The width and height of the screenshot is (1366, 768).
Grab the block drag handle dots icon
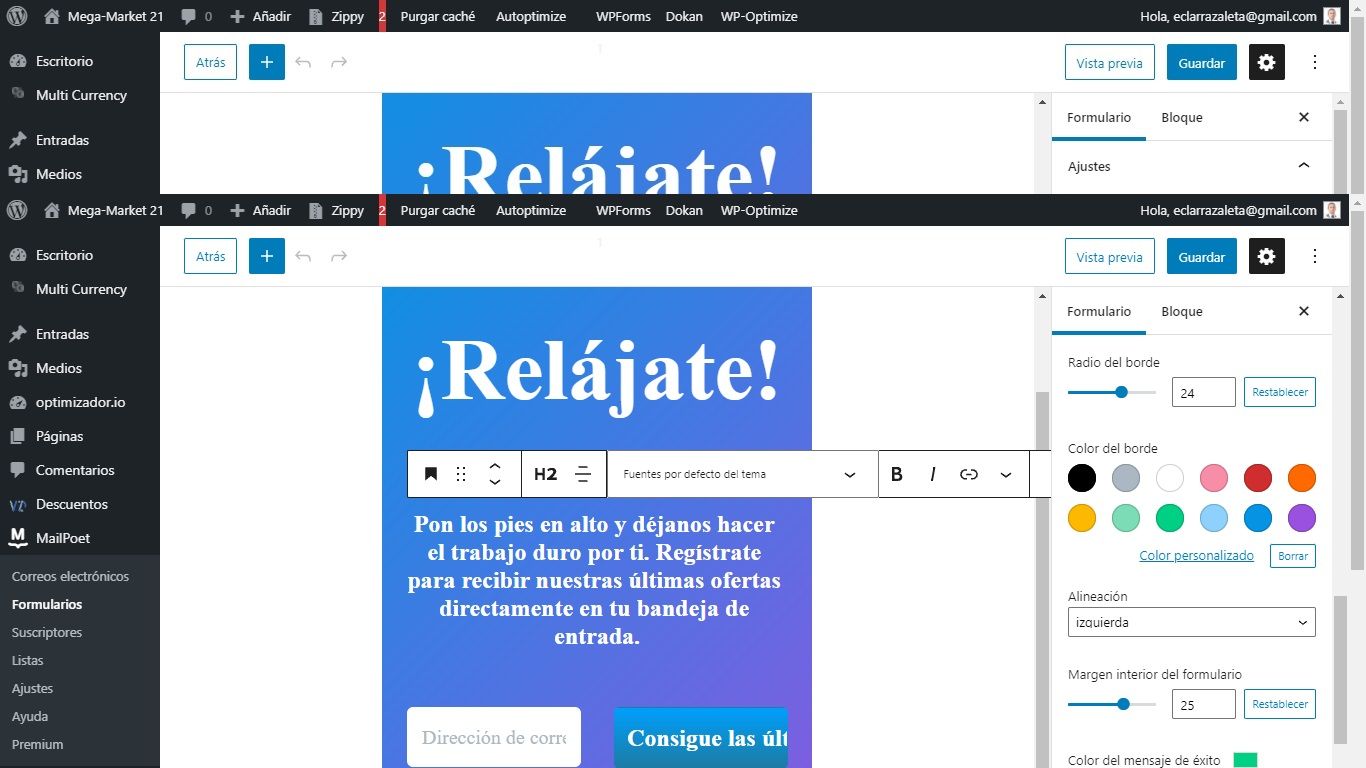pyautogui.click(x=461, y=474)
